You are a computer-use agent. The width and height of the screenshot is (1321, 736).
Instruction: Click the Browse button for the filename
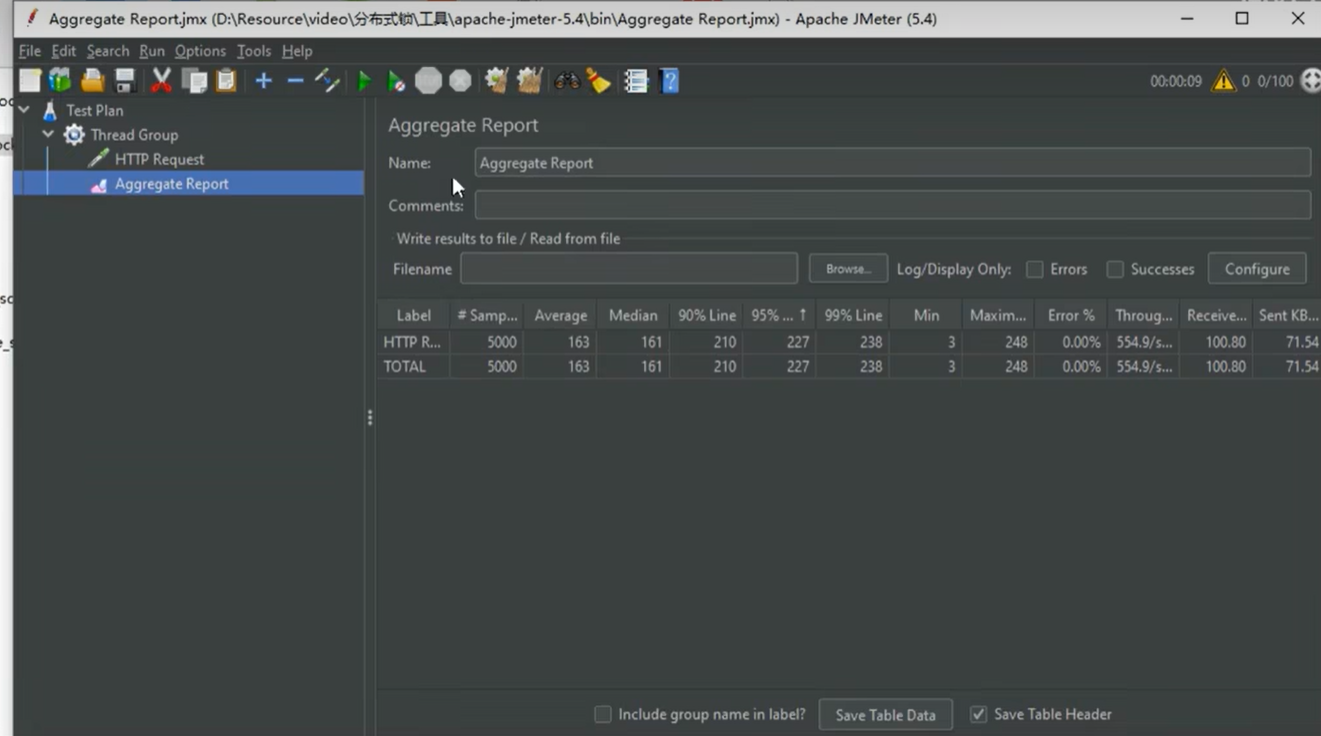coord(848,269)
